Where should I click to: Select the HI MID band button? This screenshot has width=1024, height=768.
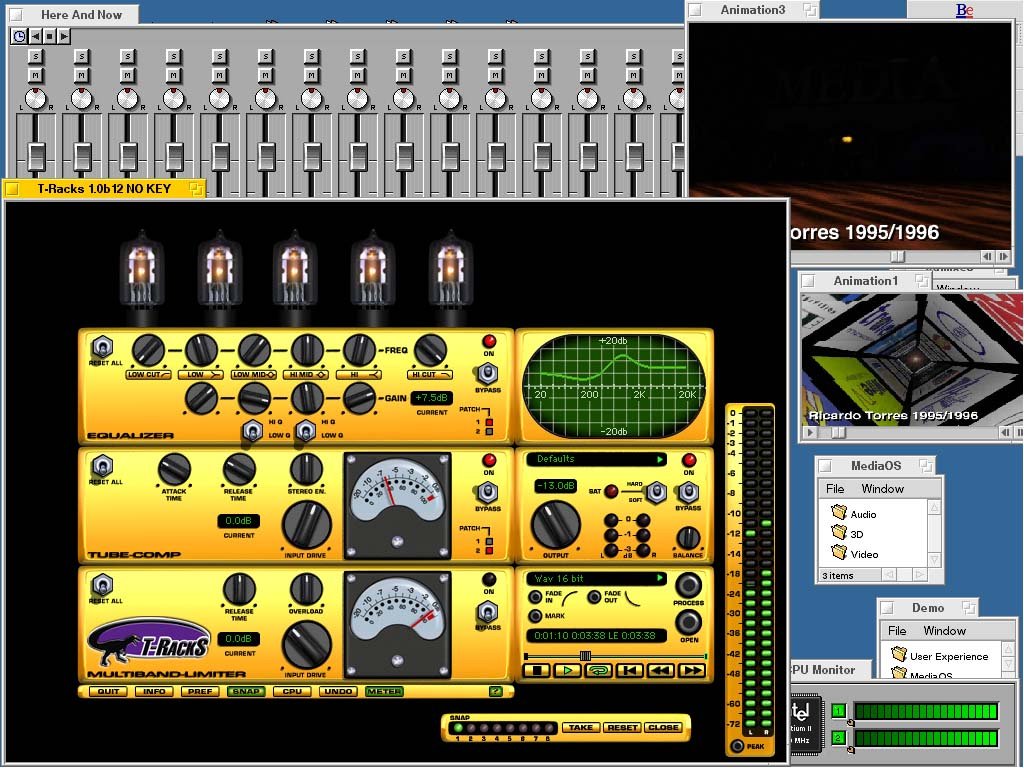306,375
